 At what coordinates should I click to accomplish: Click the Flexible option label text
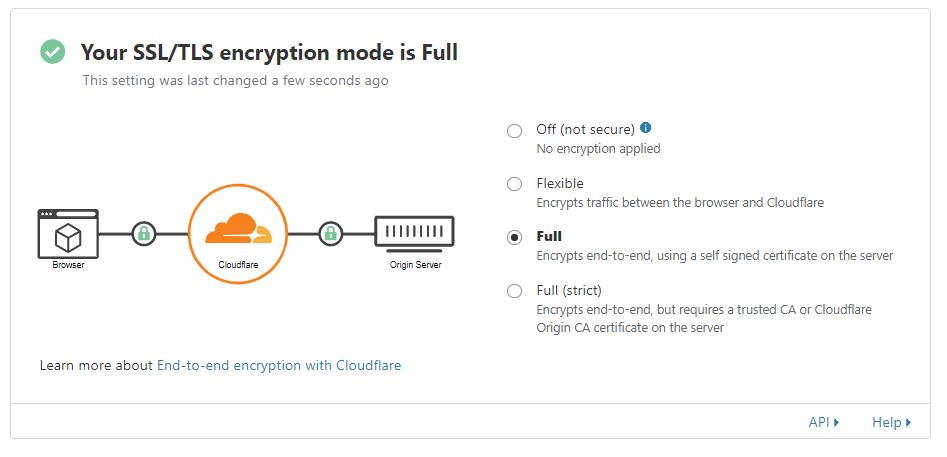point(560,183)
